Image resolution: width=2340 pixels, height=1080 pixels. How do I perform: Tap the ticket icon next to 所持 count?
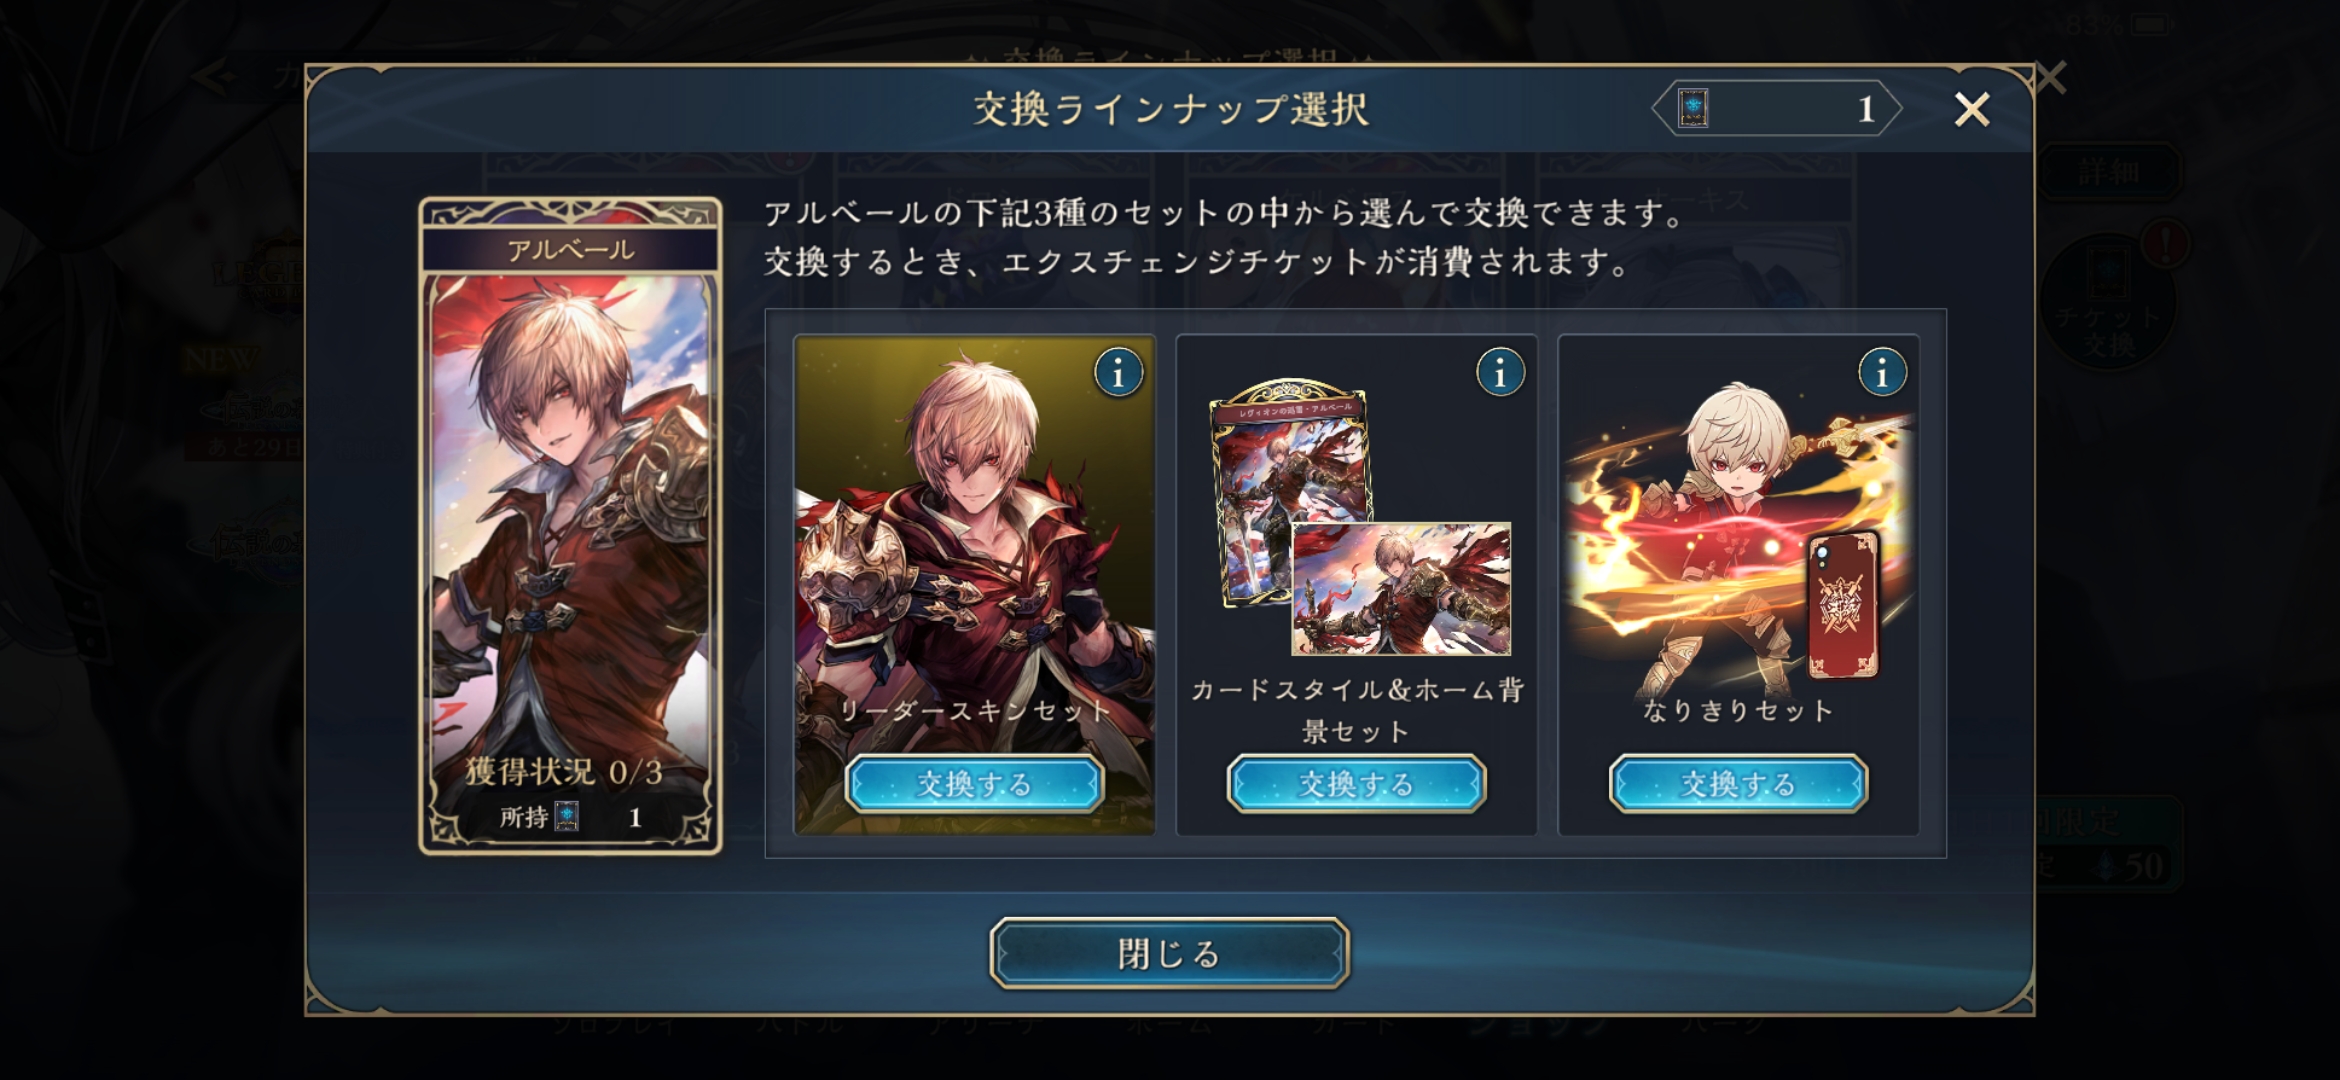click(567, 817)
